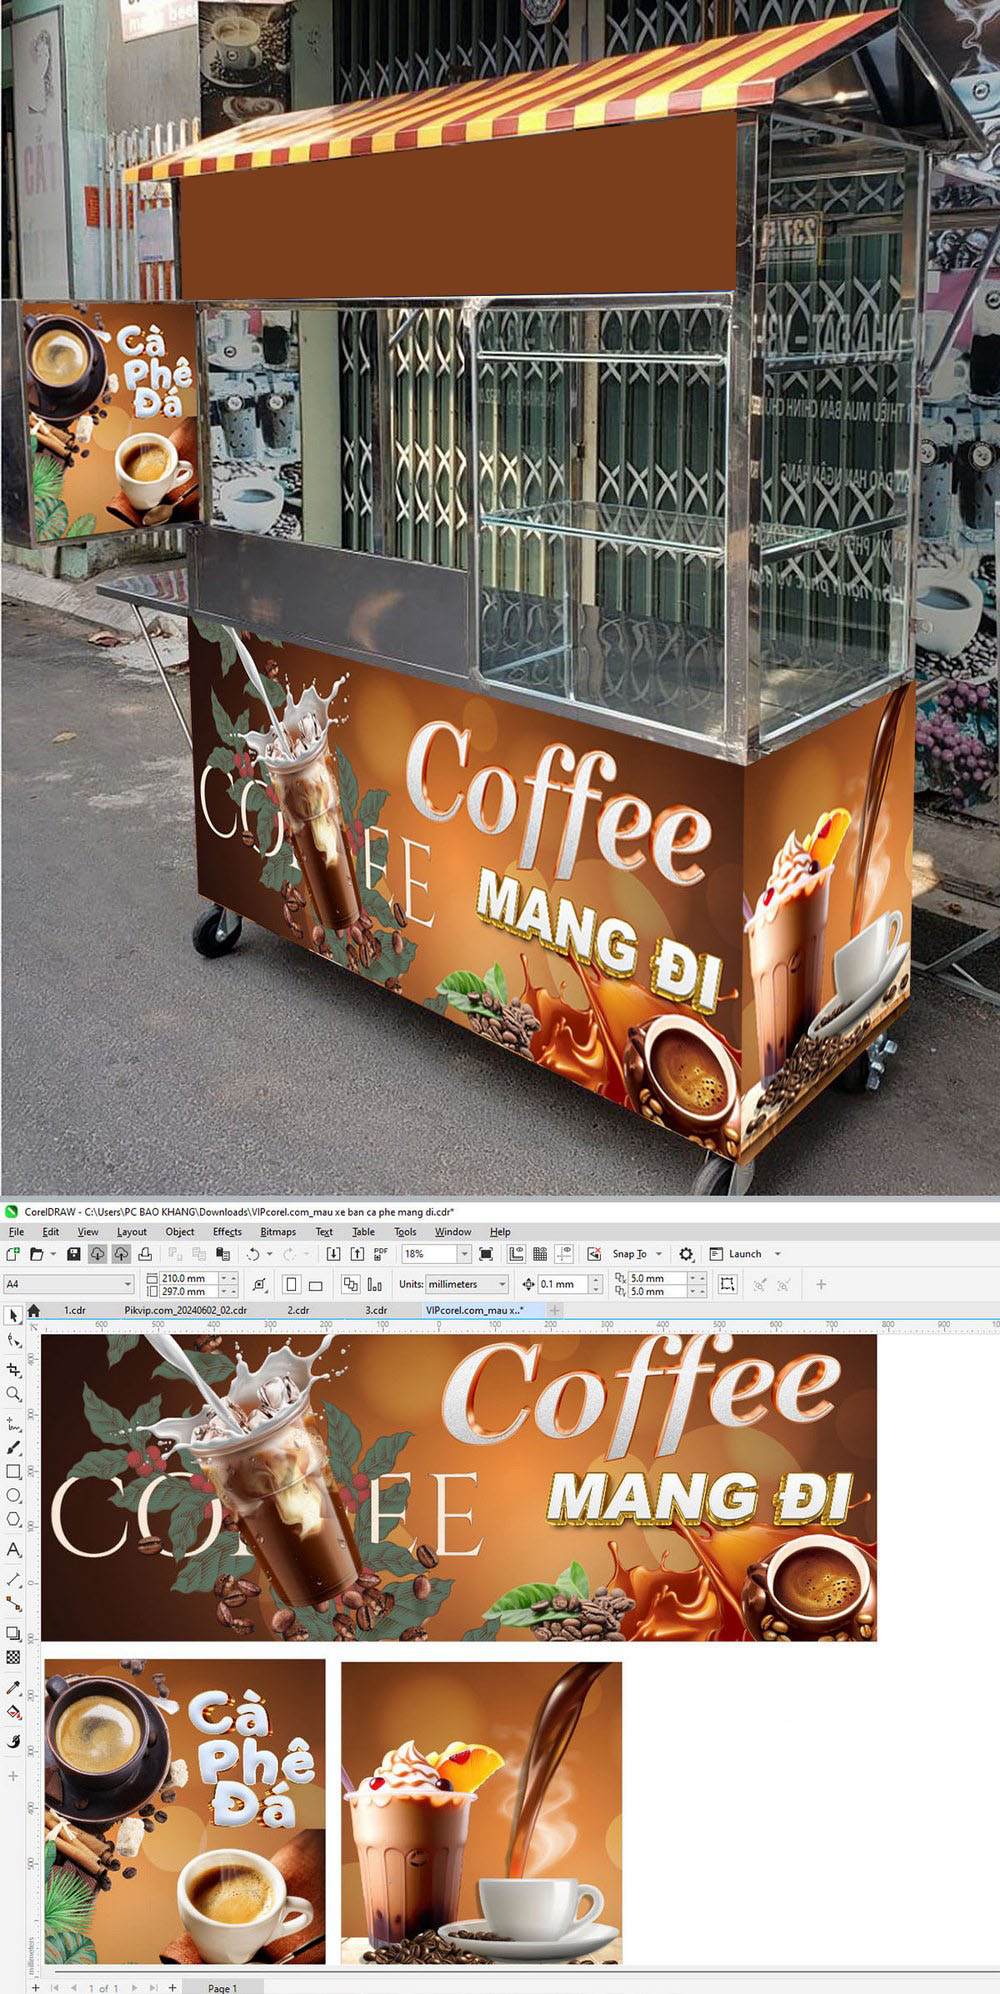The width and height of the screenshot is (1000, 1994).
Task: Expand the Launch dropdown arrow
Action: tap(778, 1254)
